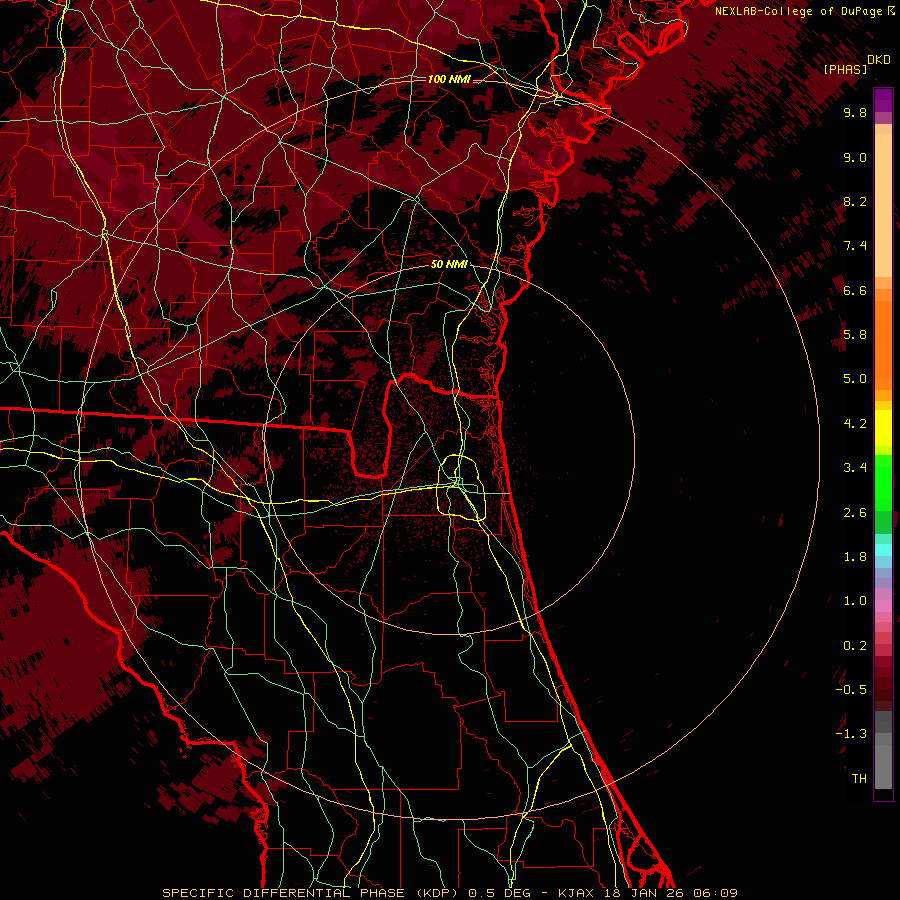Viewport: 900px width, 900px height.
Task: Pick the bright green band on color scale
Action: 883,483
